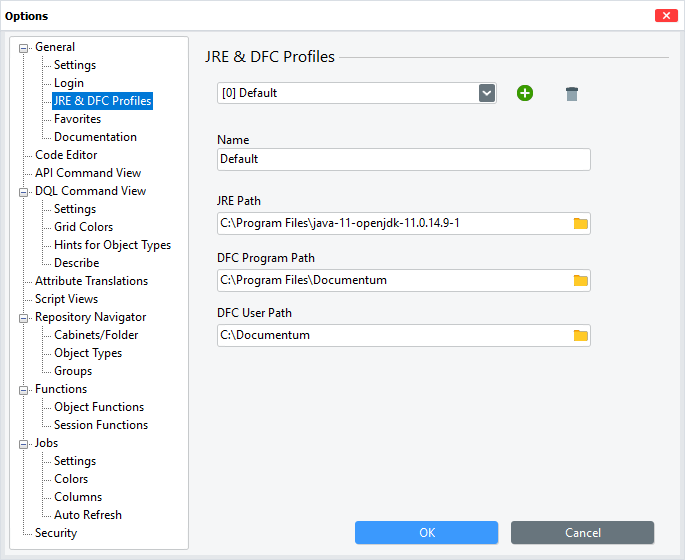Open Auto Refresh settings under Jobs
This screenshot has width=685, height=560.
(88, 515)
